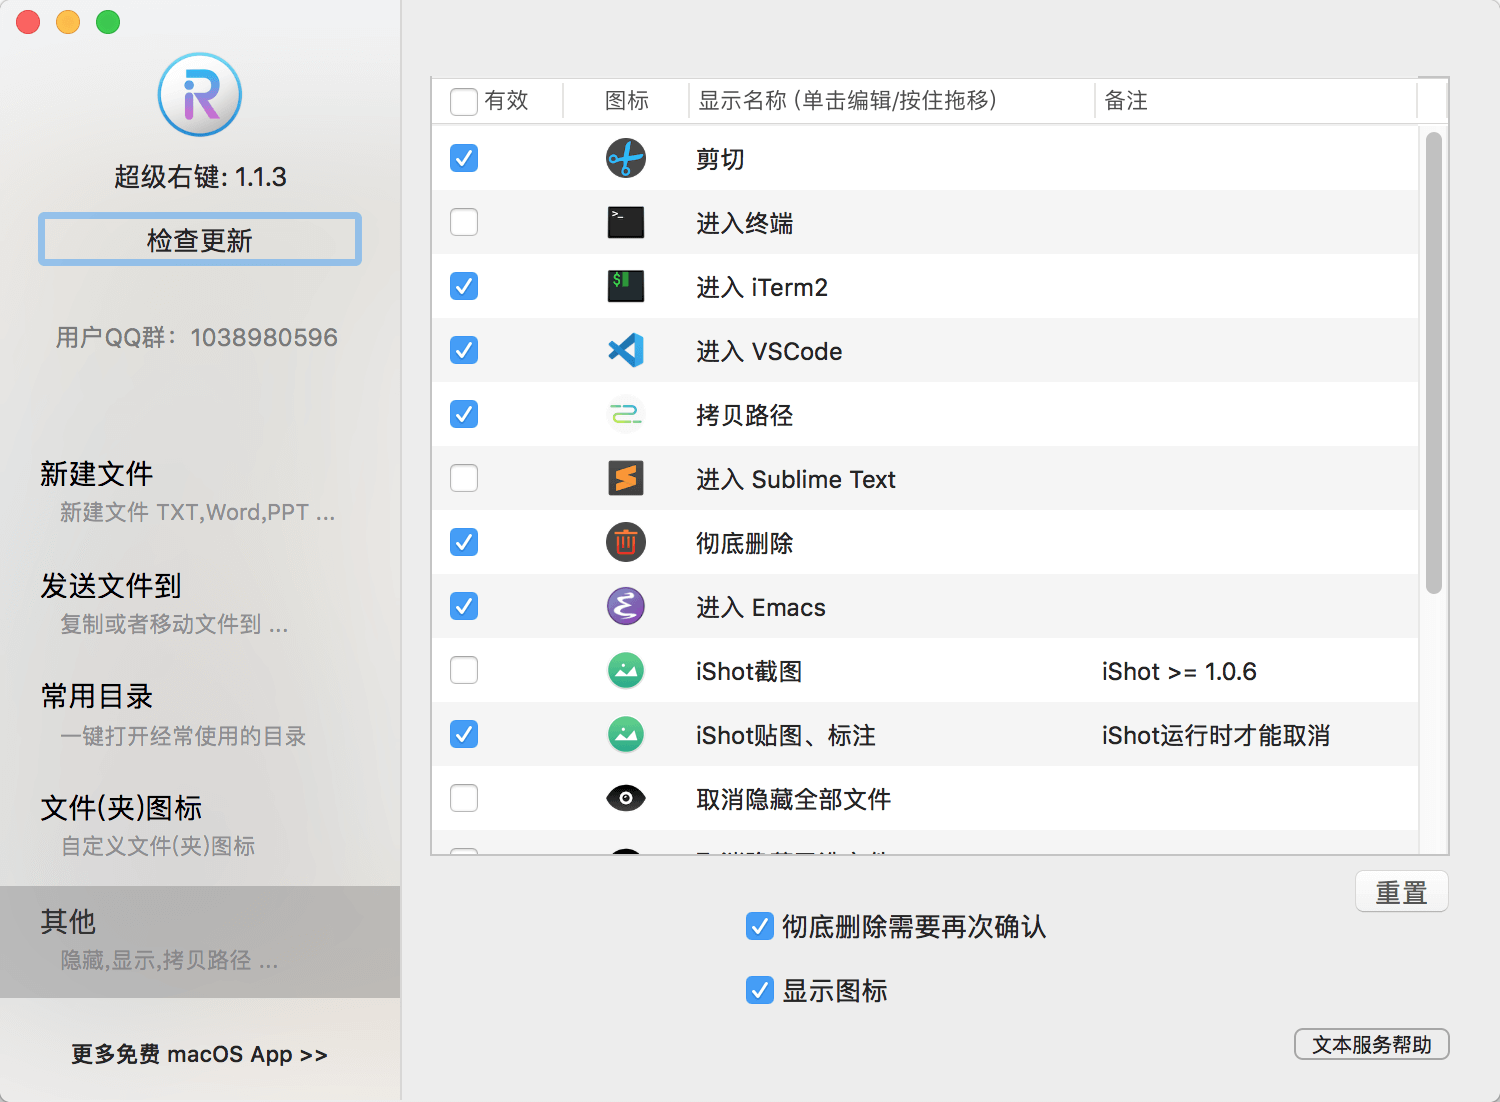1500x1102 pixels.
Task: Toggle the 拷贝路径 checkbox
Action: (464, 414)
